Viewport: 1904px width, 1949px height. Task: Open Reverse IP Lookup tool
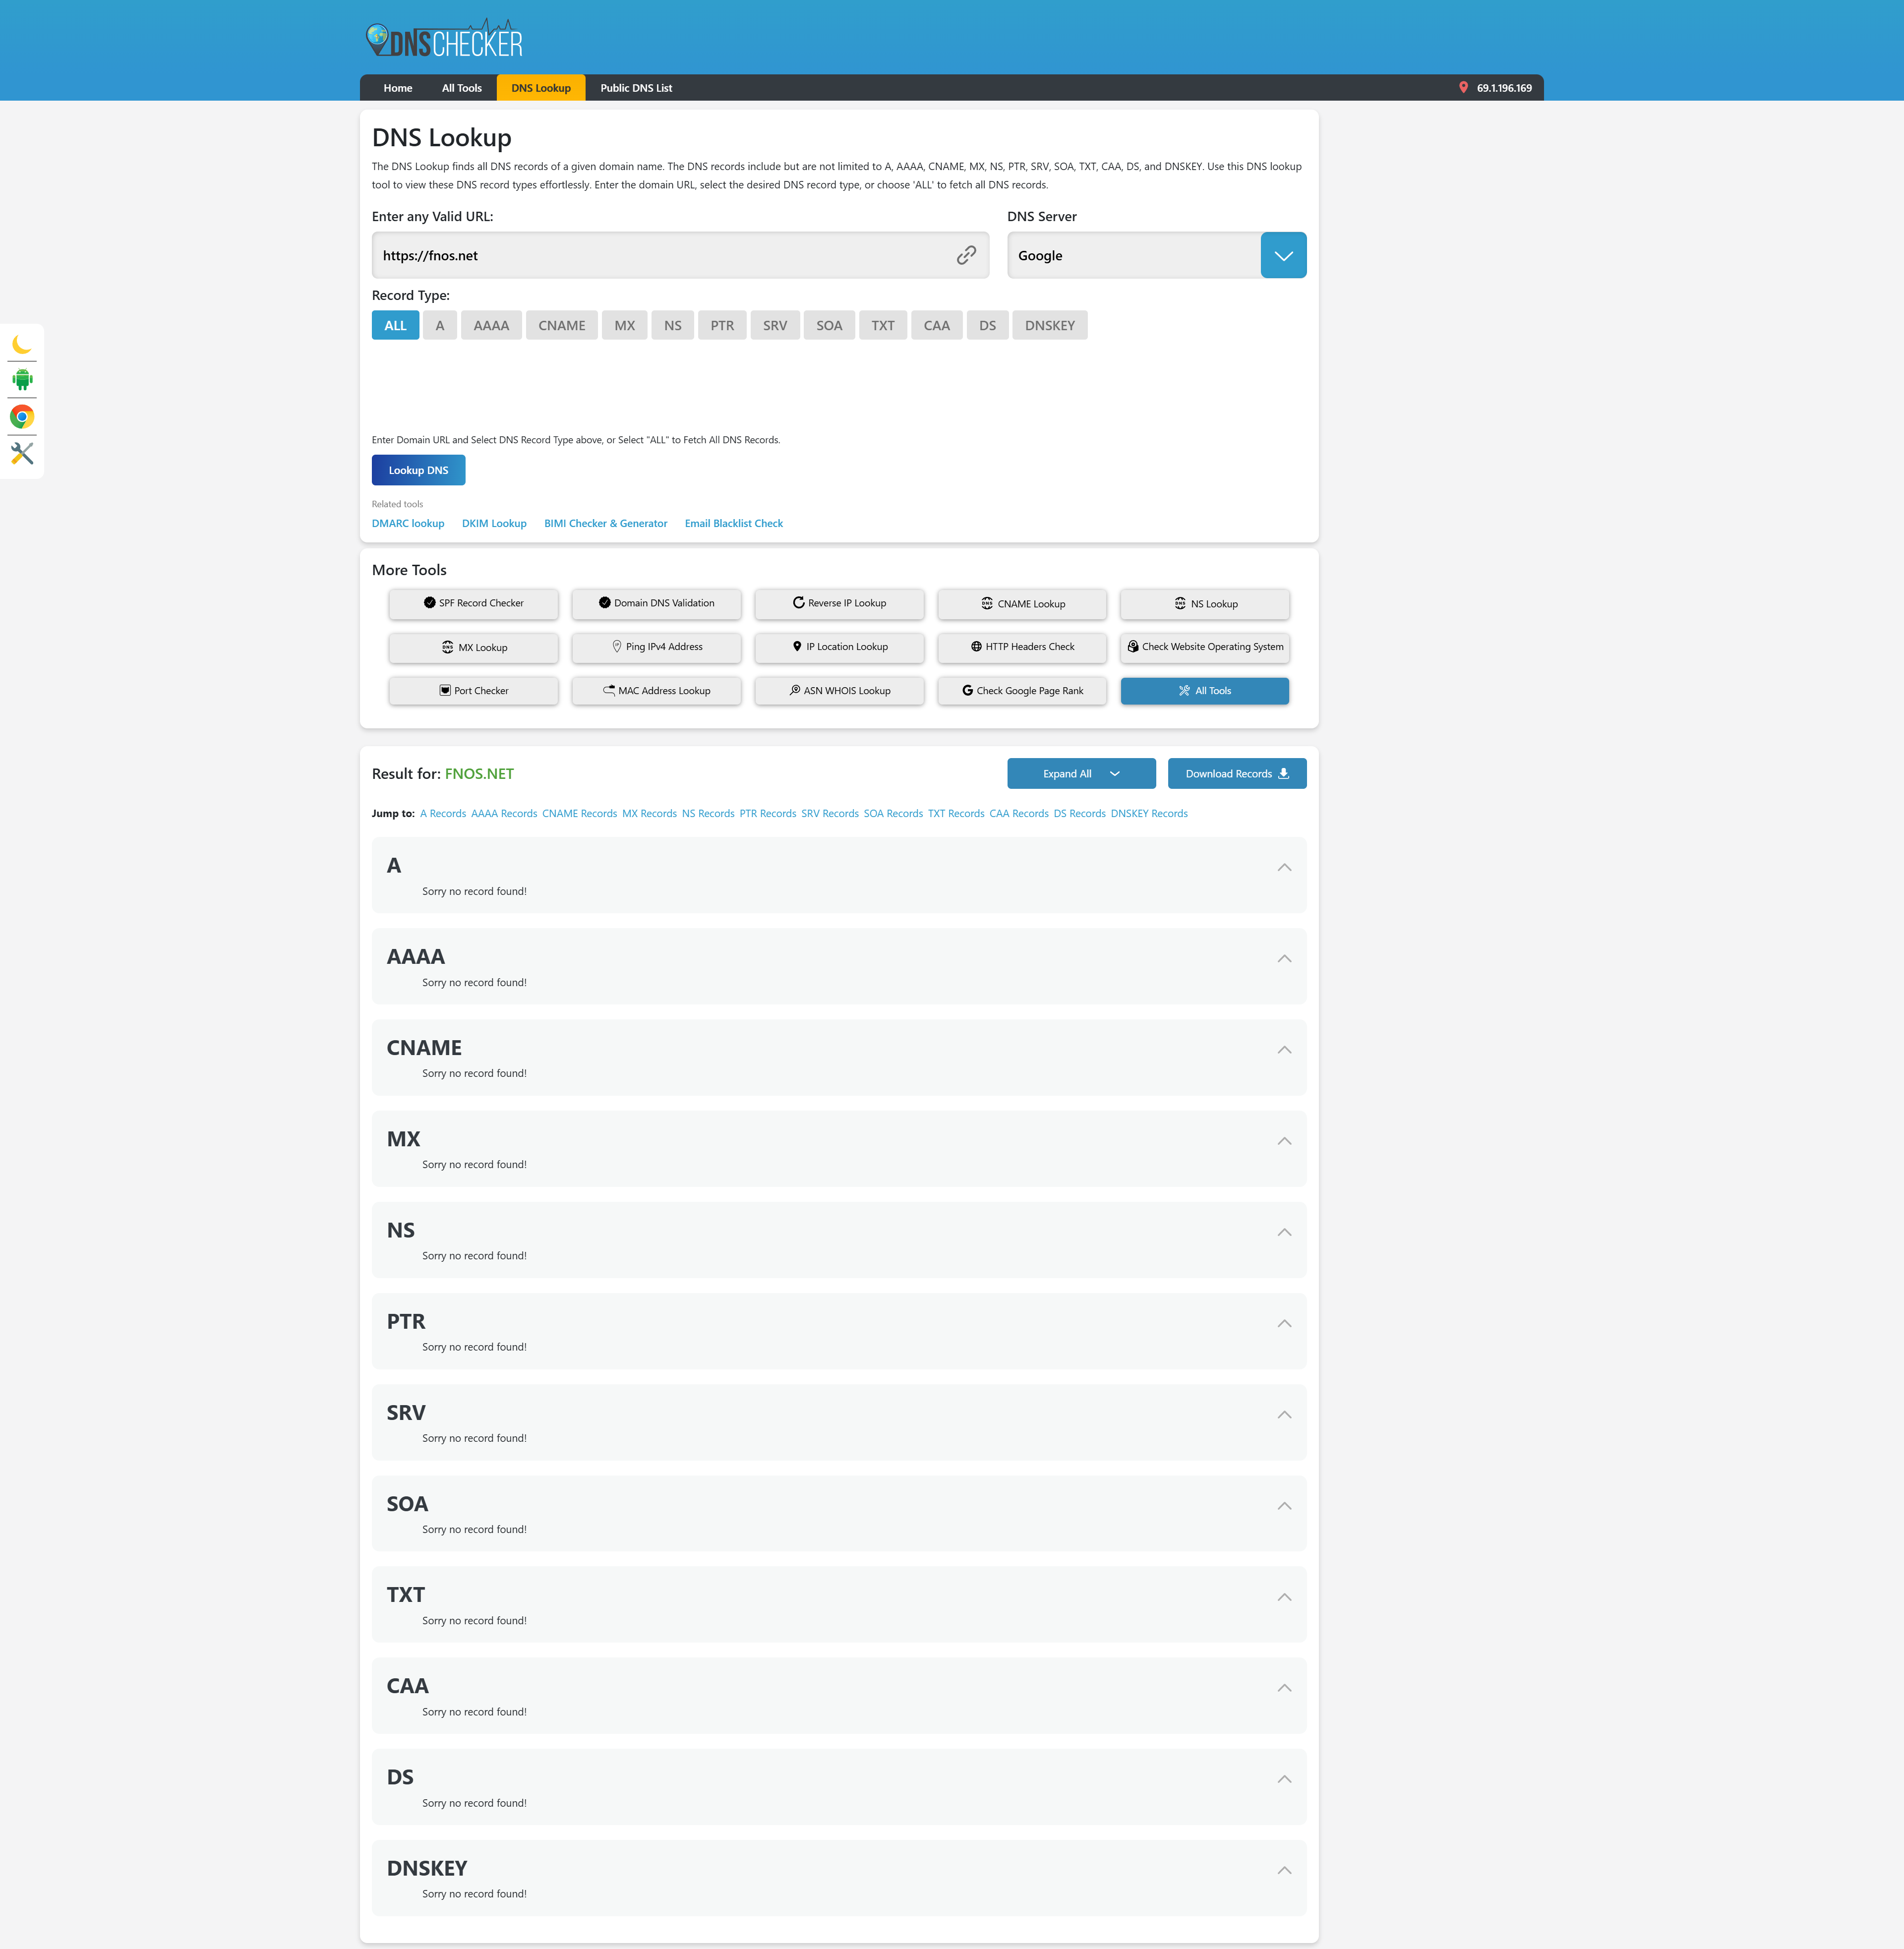(x=839, y=603)
